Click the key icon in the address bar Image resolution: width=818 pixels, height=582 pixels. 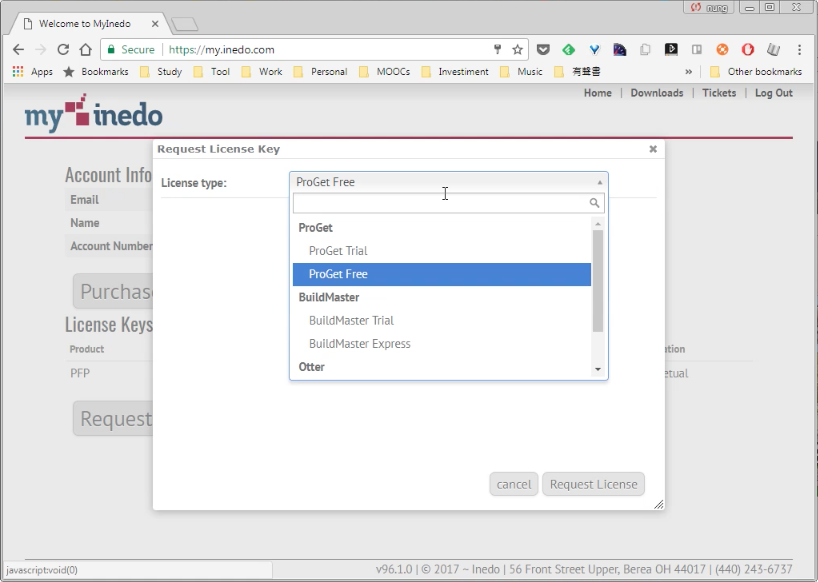[x=497, y=50]
